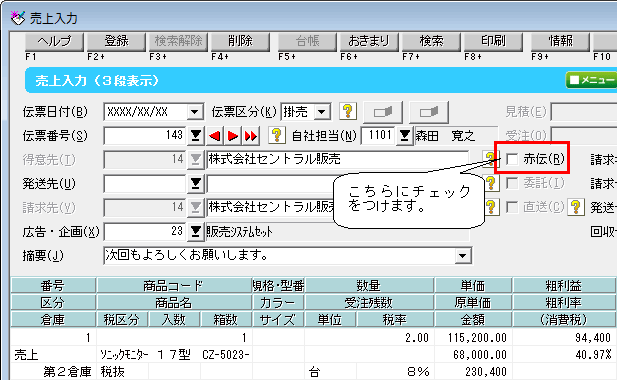This screenshot has height=380, width=617.
Task: Open the 伝票区分 掛売 dropdown
Action: (x=322, y=112)
